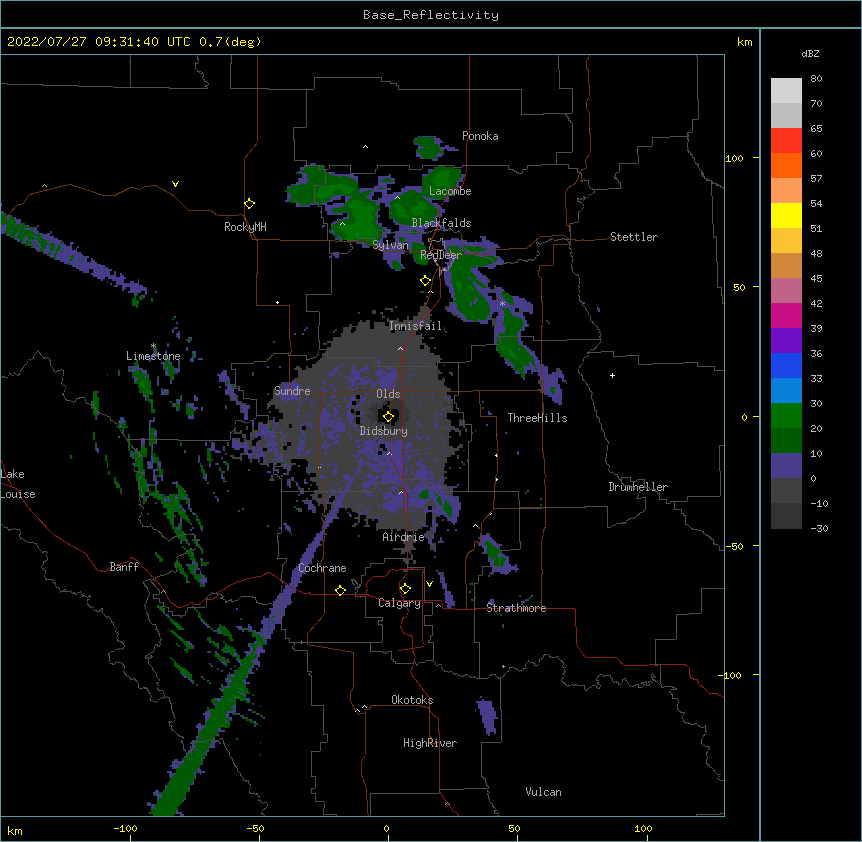Screen dimensions: 862x842
Task: Select the Drumheller label
Action: (x=638, y=487)
